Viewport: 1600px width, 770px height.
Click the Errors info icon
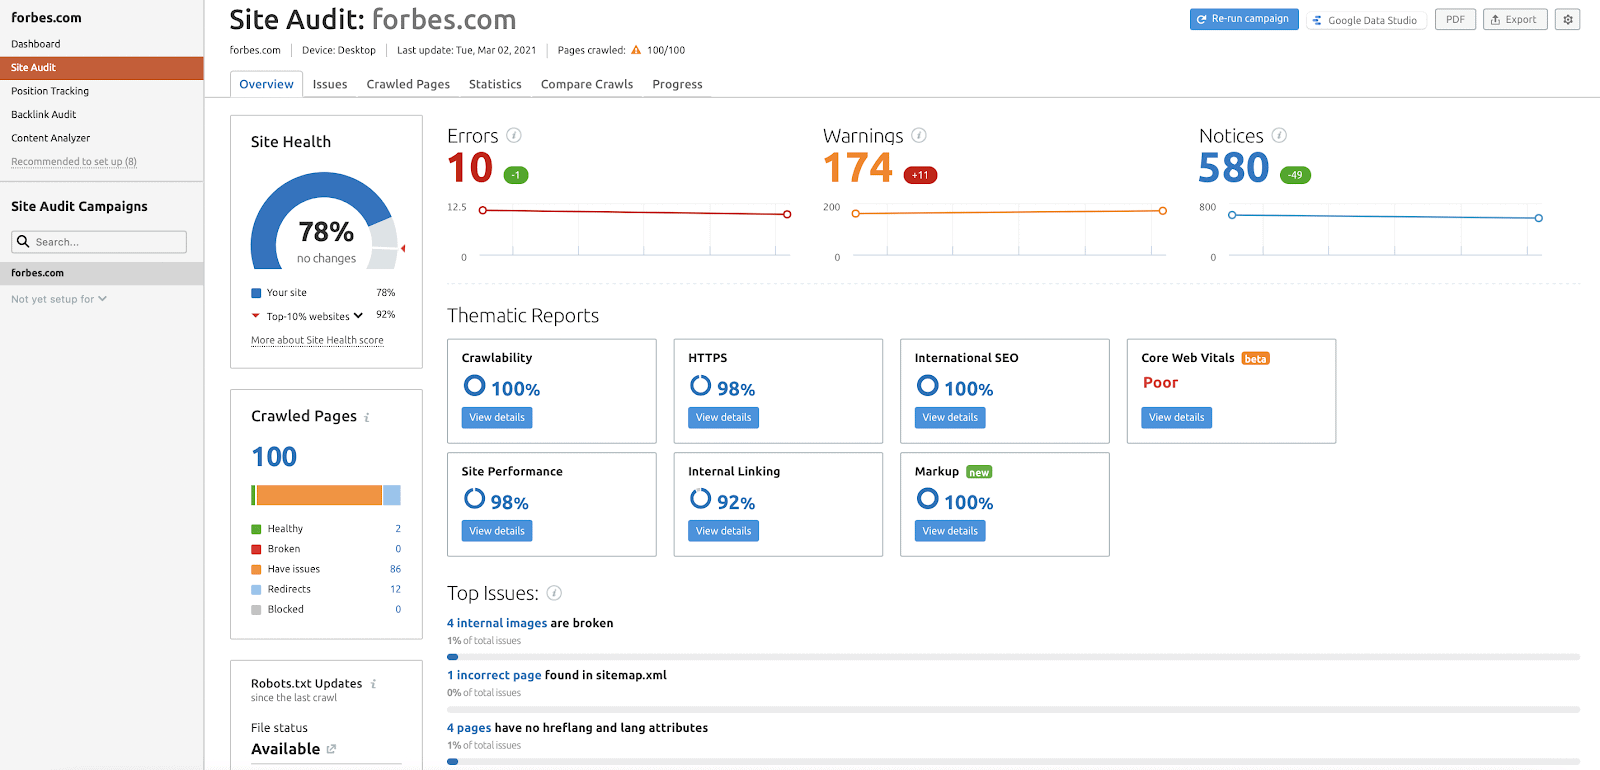tap(514, 135)
